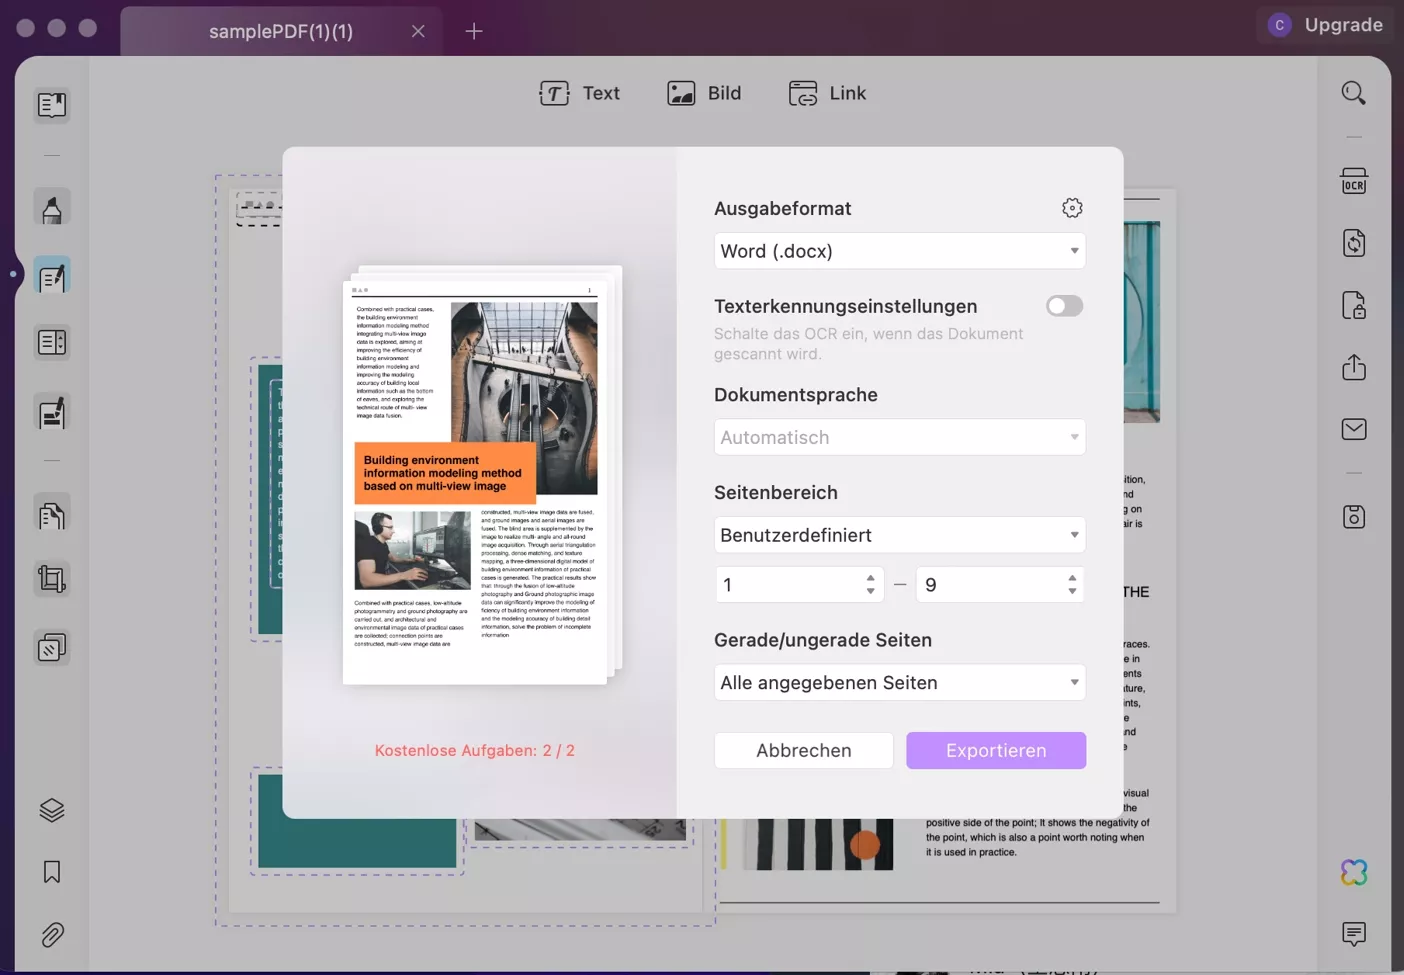Open the Text editing tool
Screen dimensions: 1404x975
[x=580, y=92]
